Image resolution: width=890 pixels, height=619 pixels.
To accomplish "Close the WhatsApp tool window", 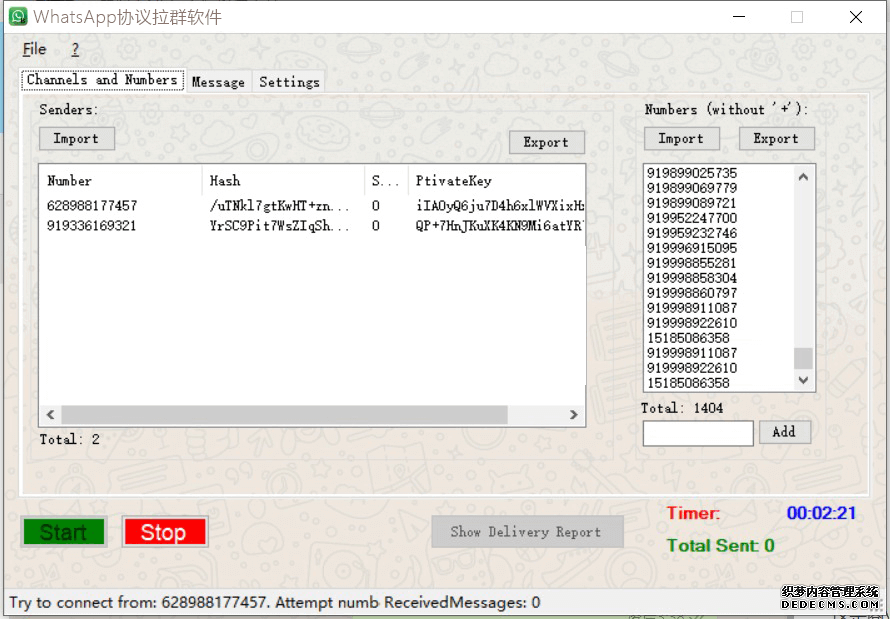I will [x=856, y=17].
